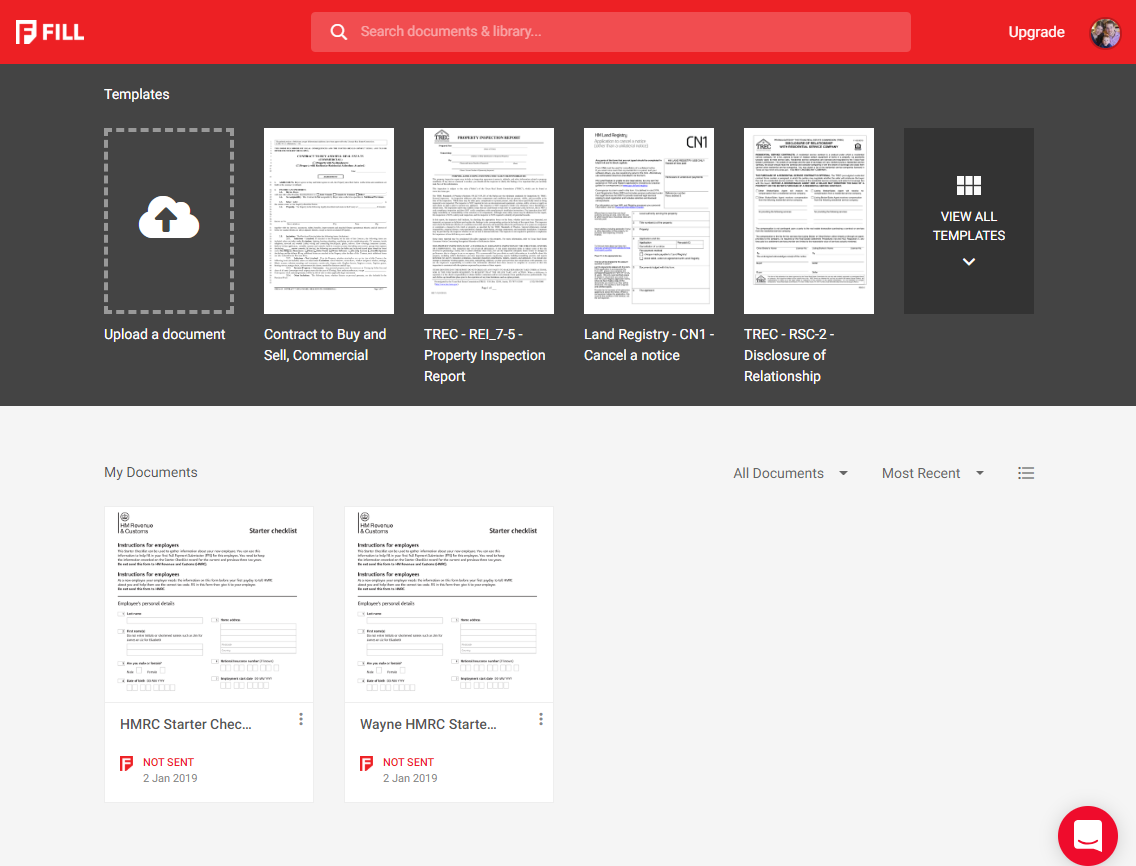Expand templates with the chevron down arrow
This screenshot has height=866, width=1136.
(x=969, y=262)
